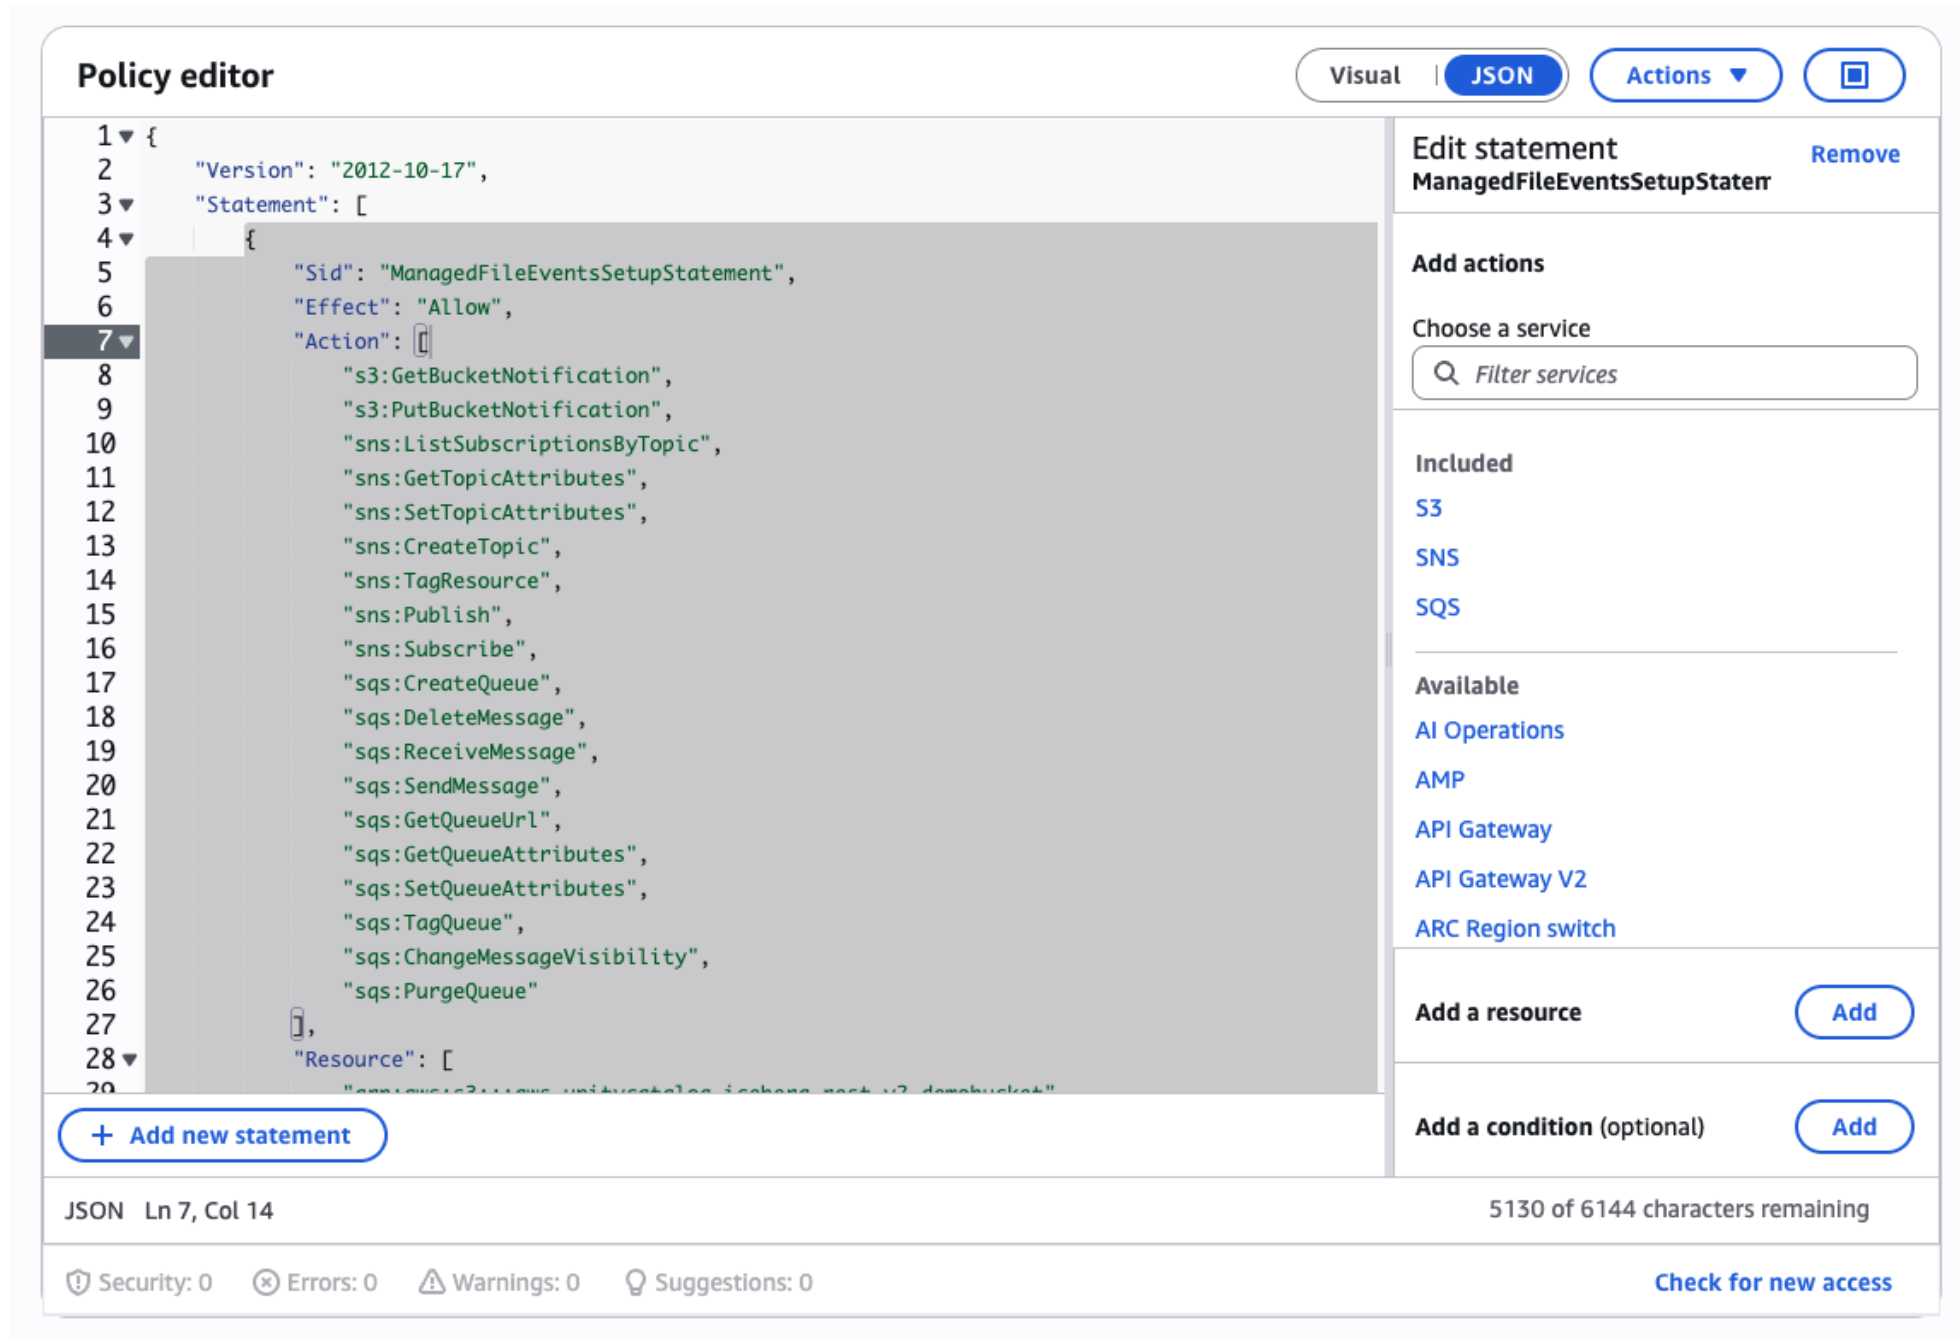
Task: Remove the ManagedFileEventsSetupStatement
Action: point(1855,154)
